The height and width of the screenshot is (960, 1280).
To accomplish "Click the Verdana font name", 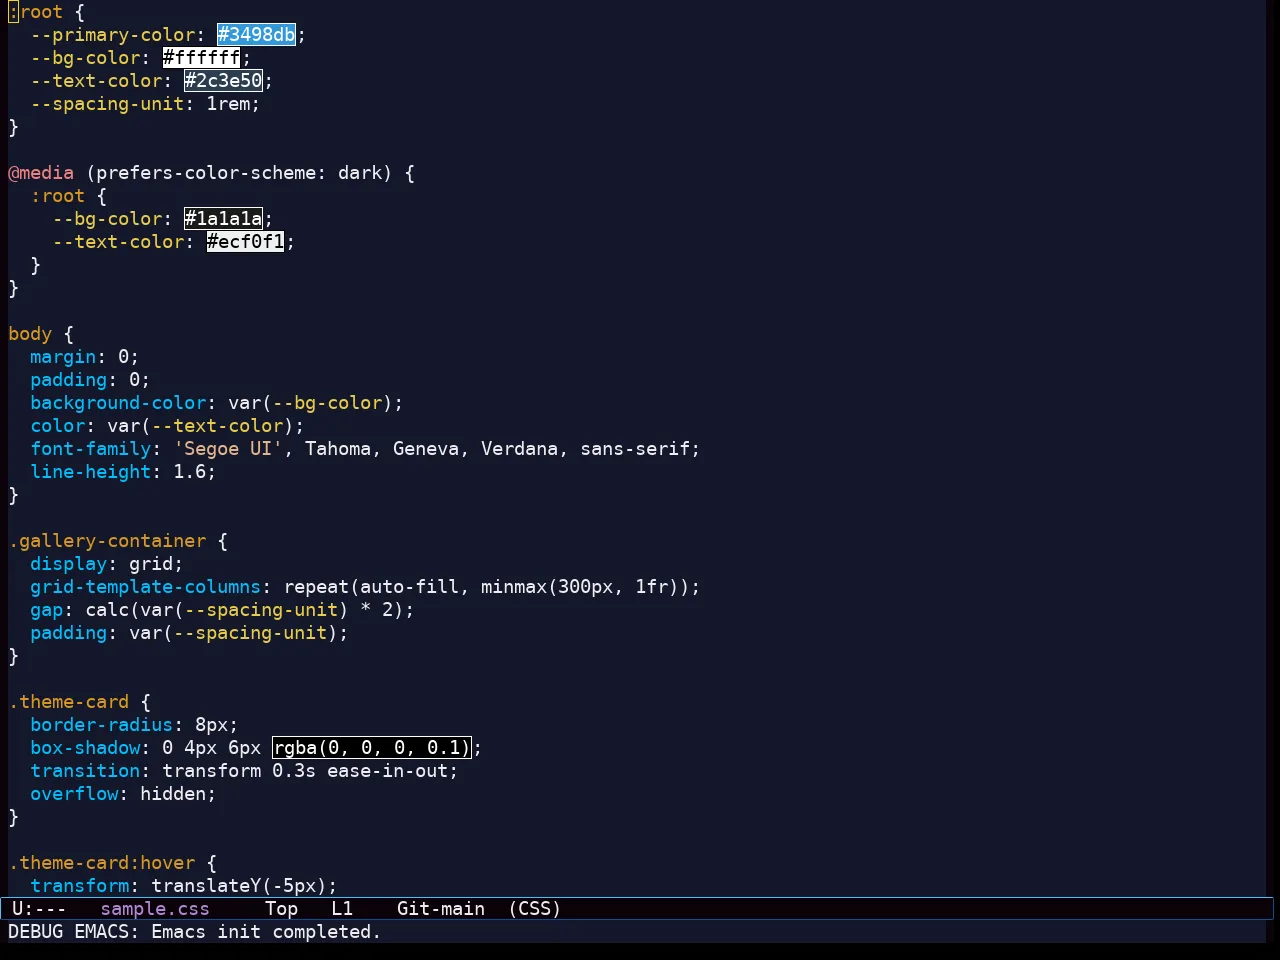I will tap(519, 449).
